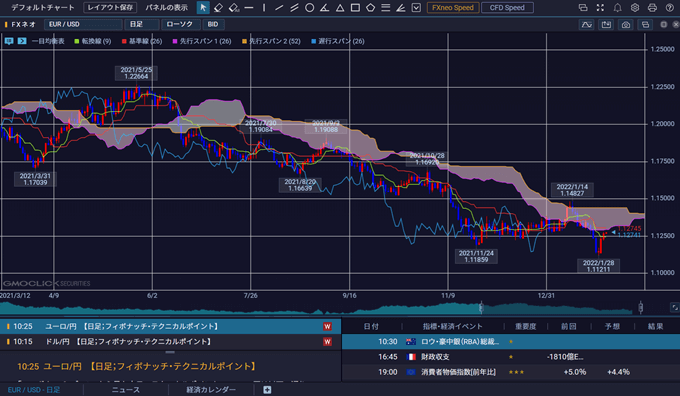Click the reset zoom icon beside overview strip

(x=674, y=308)
